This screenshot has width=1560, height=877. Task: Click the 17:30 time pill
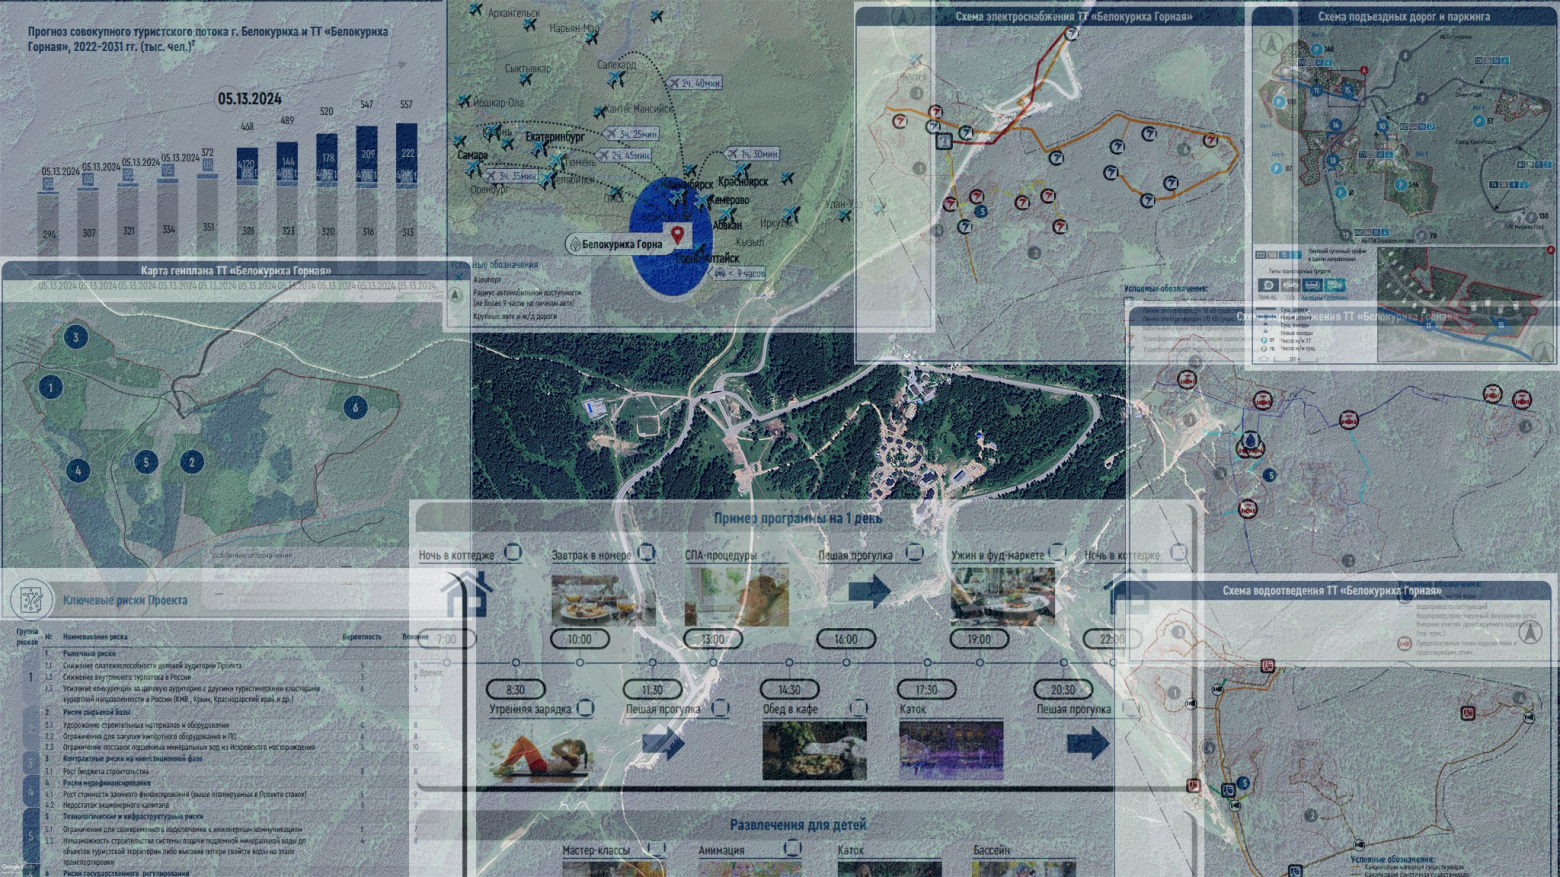click(926, 689)
